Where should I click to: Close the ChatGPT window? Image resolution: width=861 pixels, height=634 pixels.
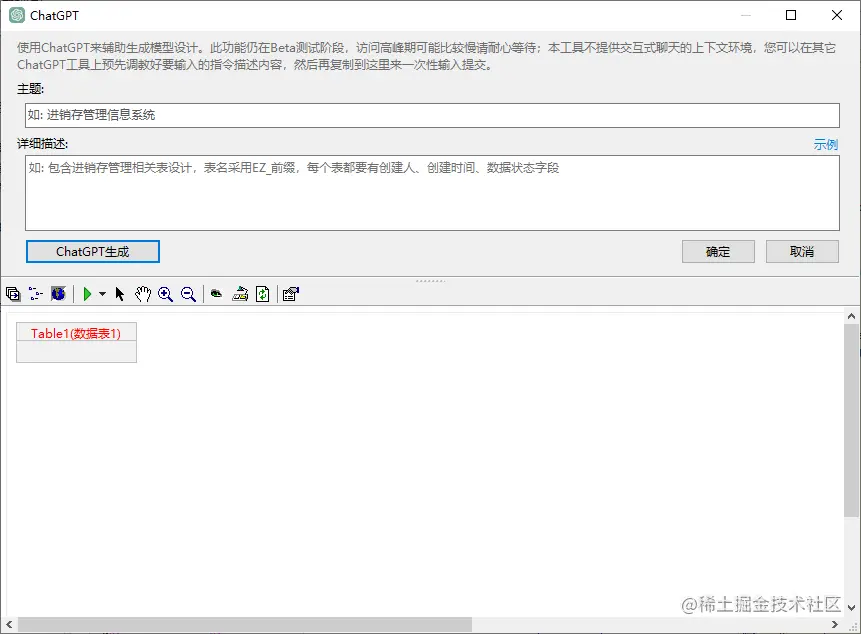coord(837,15)
